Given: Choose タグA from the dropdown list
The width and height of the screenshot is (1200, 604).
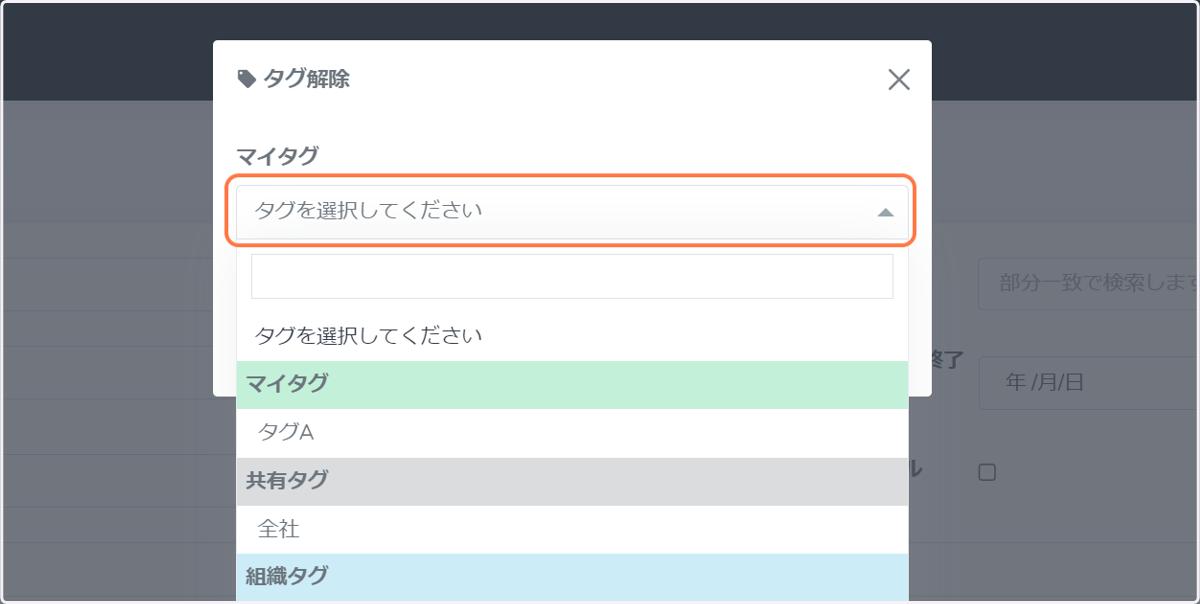Looking at the screenshot, I should (572, 433).
